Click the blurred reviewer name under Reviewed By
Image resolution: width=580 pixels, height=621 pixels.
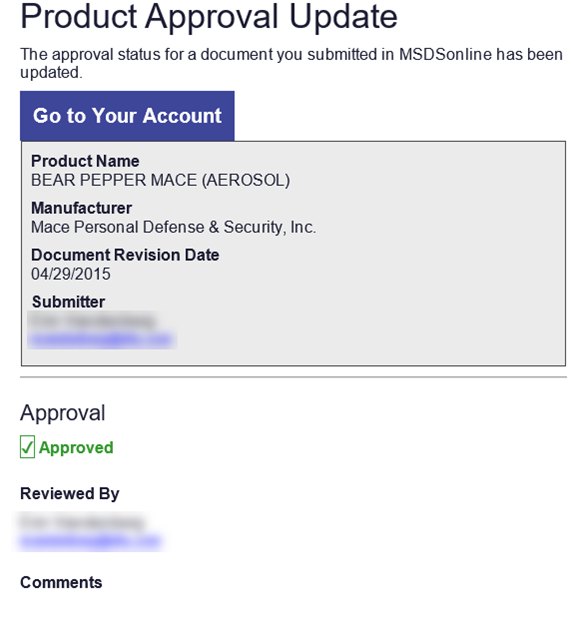coord(81,522)
